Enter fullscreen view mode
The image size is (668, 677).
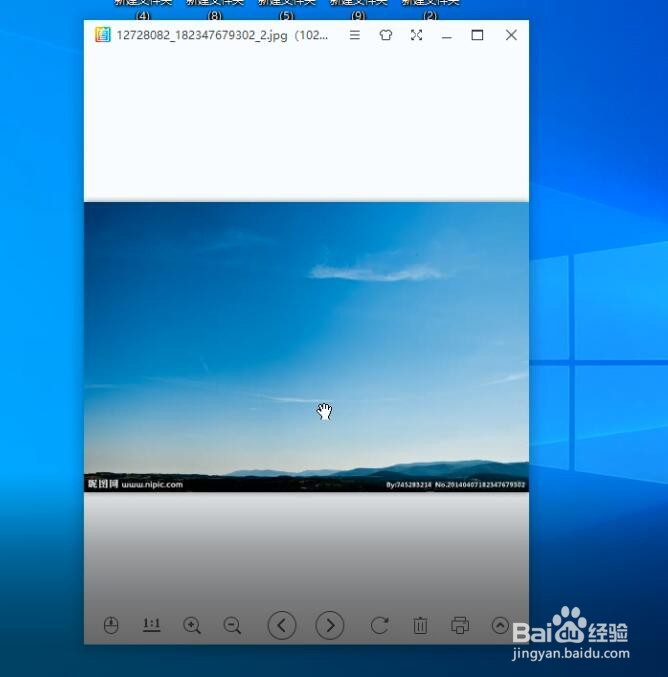[416, 35]
